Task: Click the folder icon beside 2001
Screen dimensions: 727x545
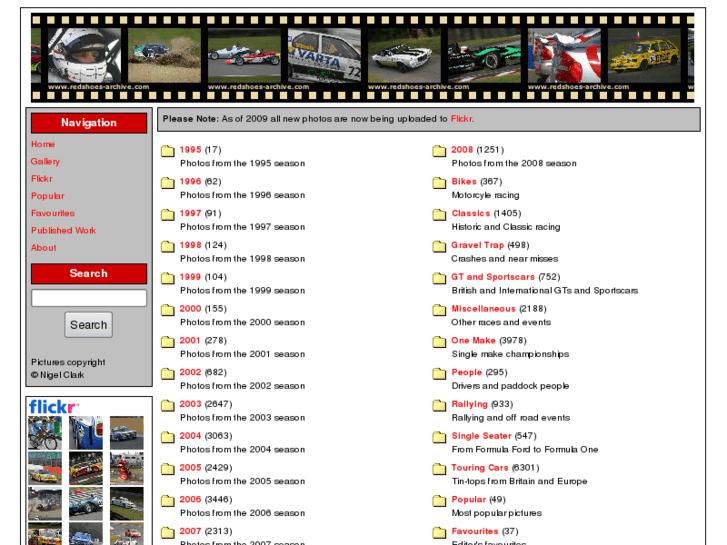Action: click(x=167, y=342)
